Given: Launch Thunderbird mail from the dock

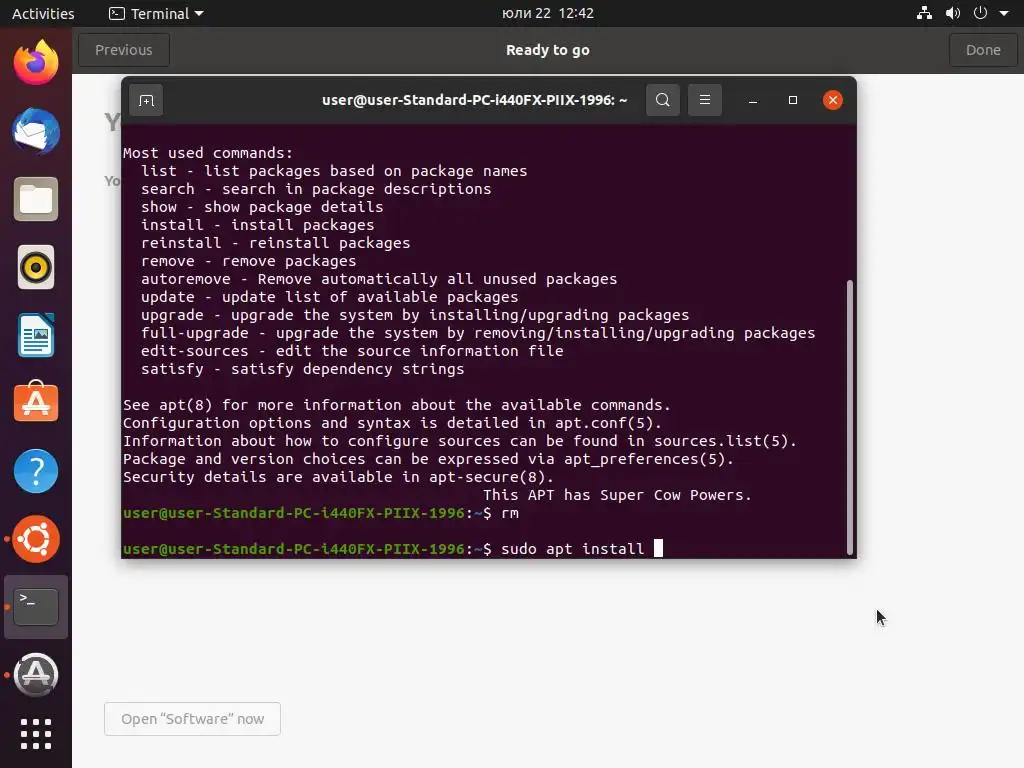Looking at the screenshot, I should point(36,131).
